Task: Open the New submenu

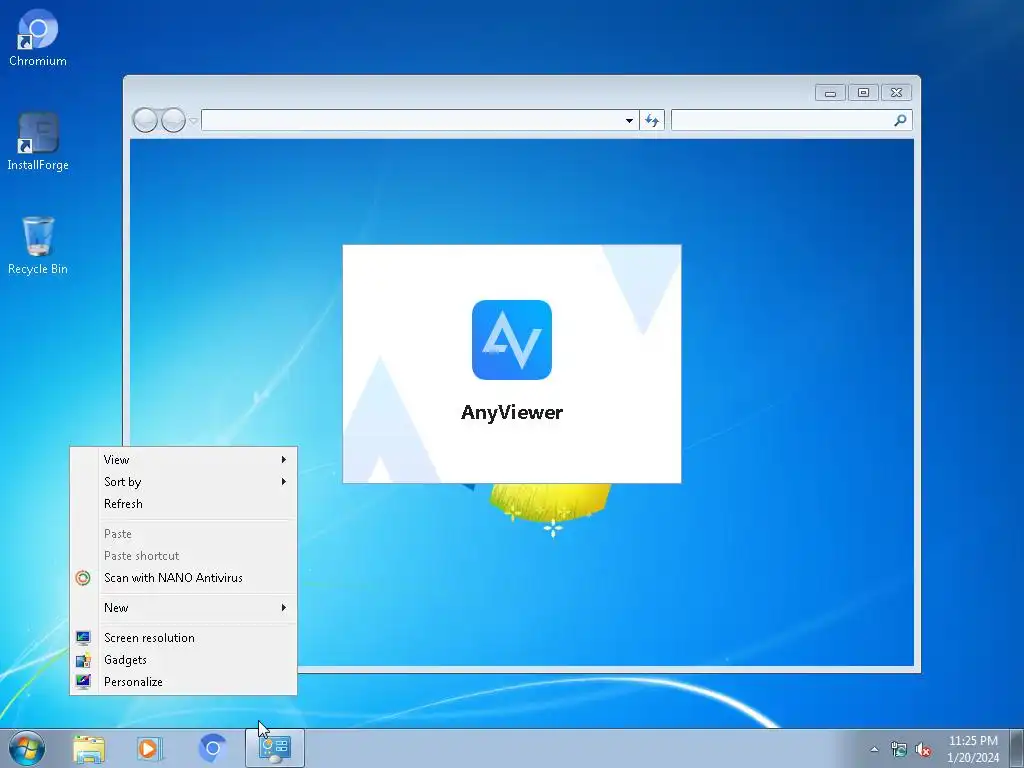Action: 184,608
